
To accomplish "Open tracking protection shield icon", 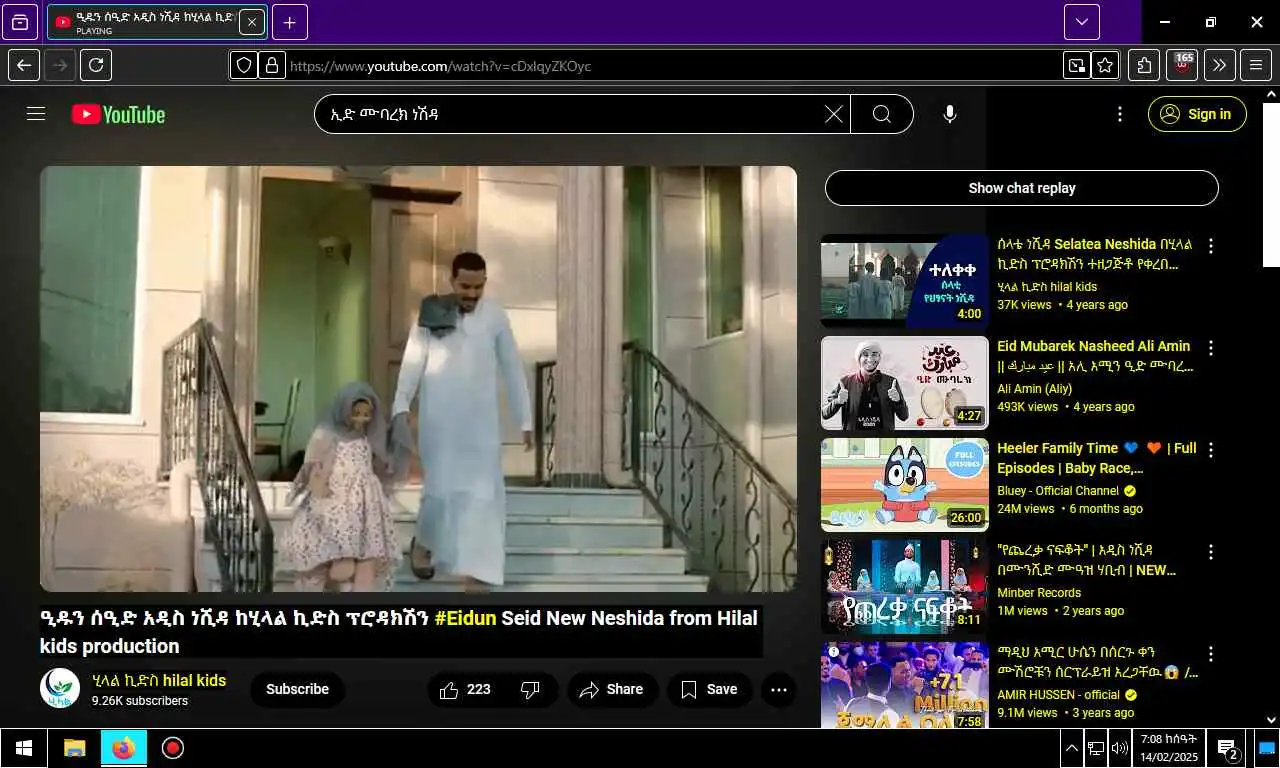I will (244, 66).
